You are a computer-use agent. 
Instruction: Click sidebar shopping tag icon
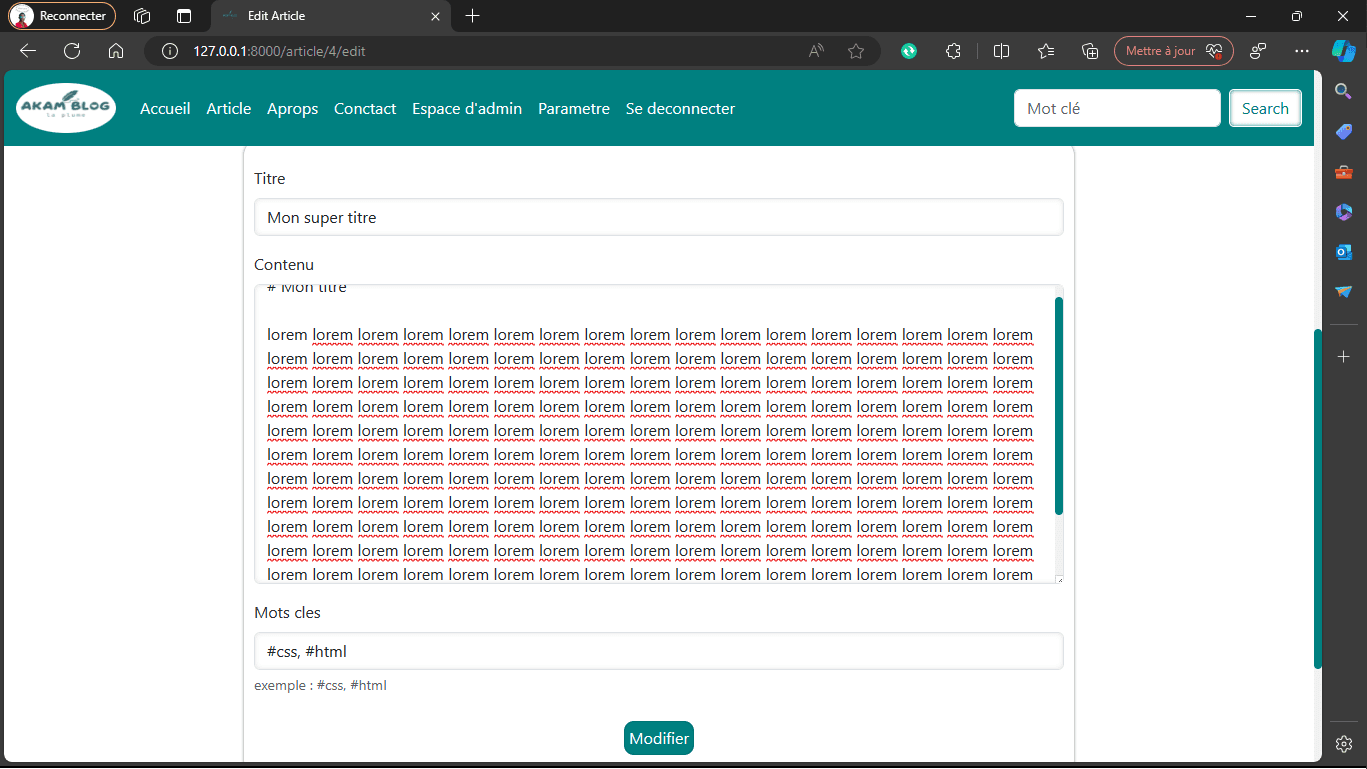(1344, 132)
